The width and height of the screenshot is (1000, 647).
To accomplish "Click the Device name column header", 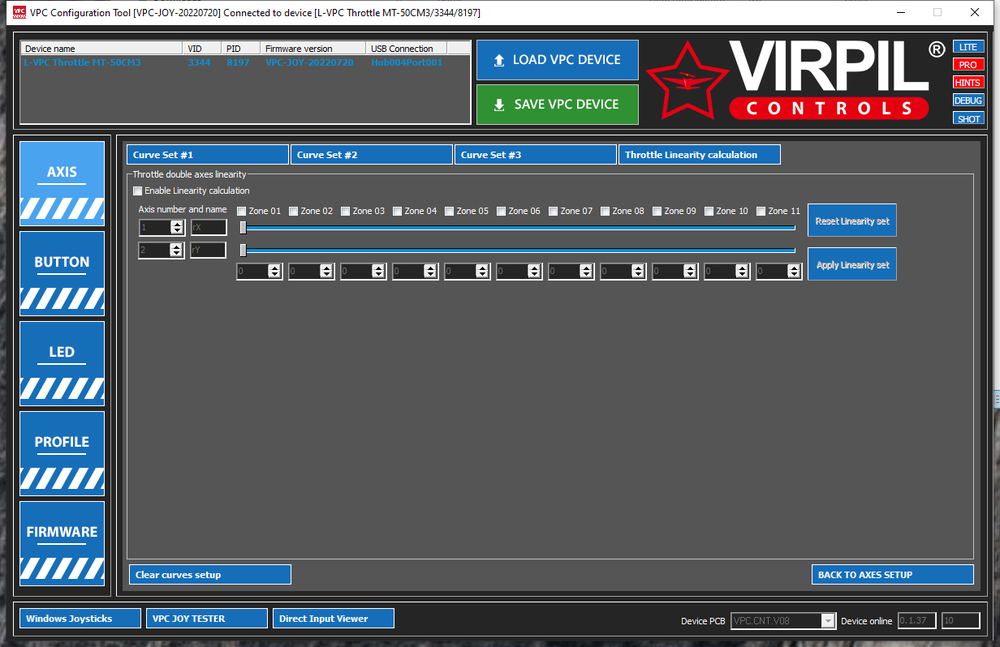I will click(101, 48).
